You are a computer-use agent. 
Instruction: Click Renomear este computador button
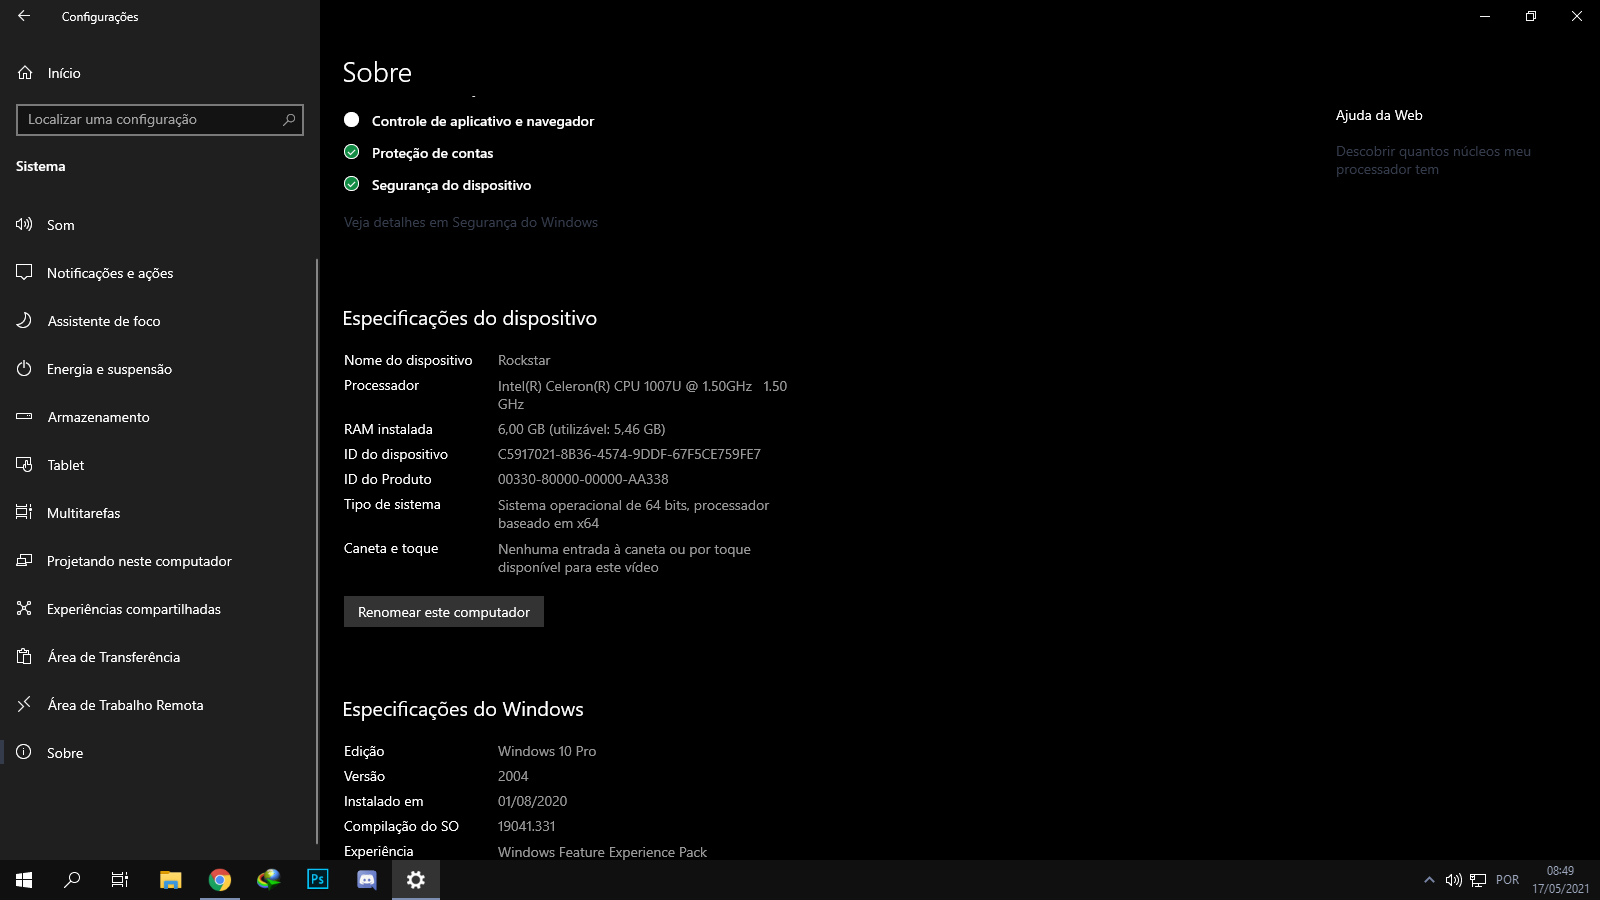pos(444,612)
